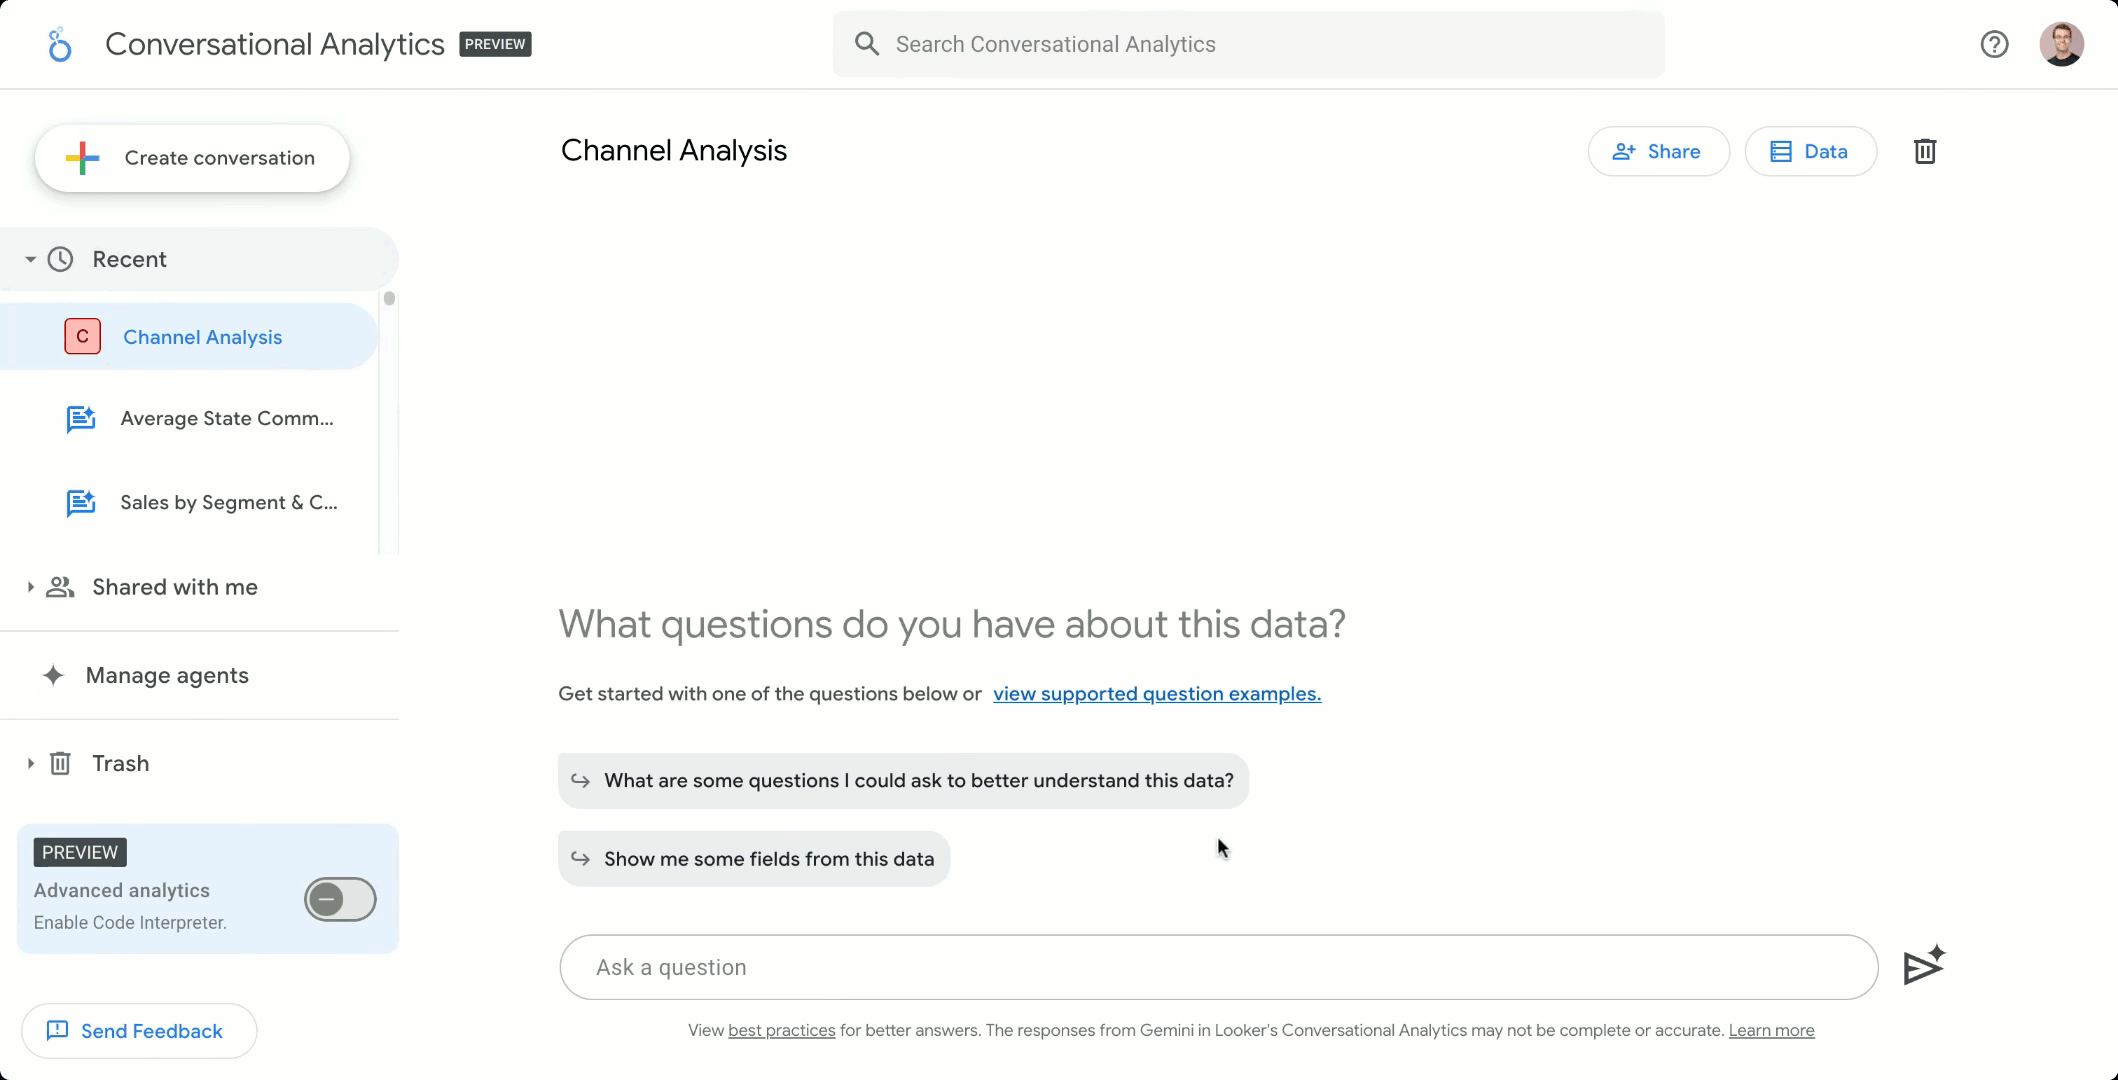This screenshot has width=2118, height=1080.
Task: Click the Shared with me people icon
Action: click(60, 587)
